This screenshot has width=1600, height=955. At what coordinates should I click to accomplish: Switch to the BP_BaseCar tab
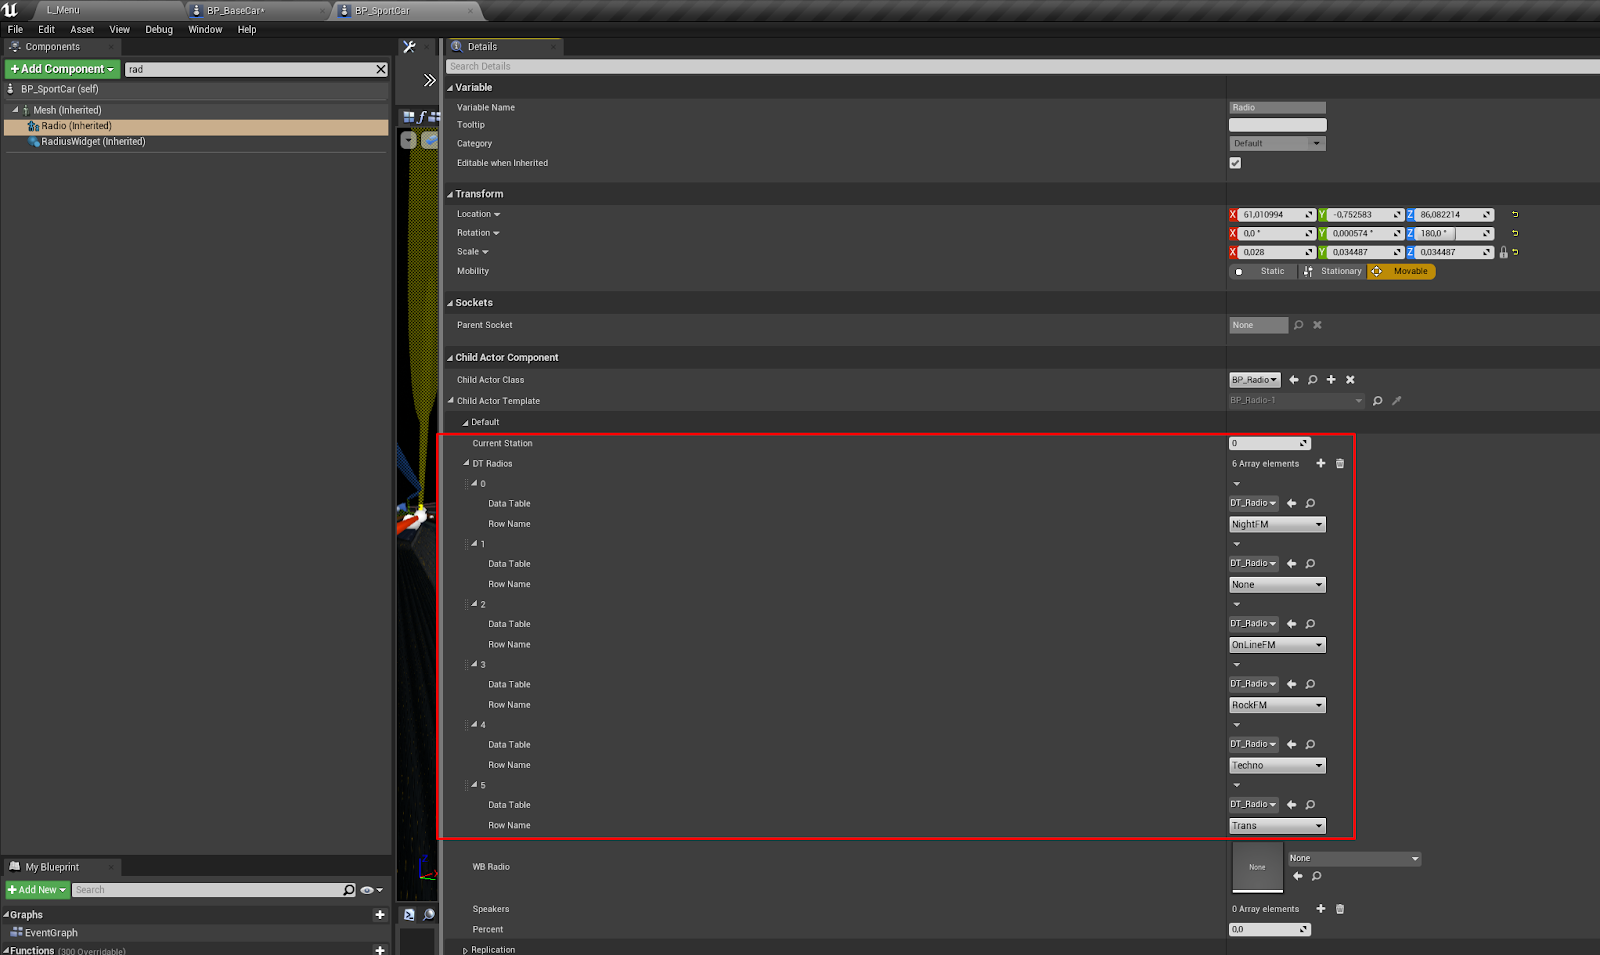[x=236, y=10]
